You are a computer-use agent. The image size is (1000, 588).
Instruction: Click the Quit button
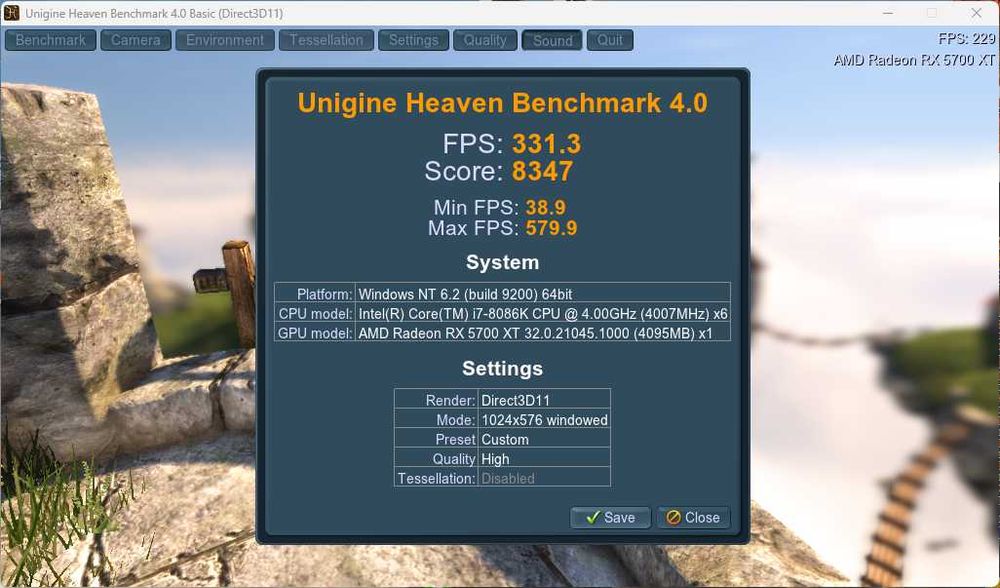[610, 40]
